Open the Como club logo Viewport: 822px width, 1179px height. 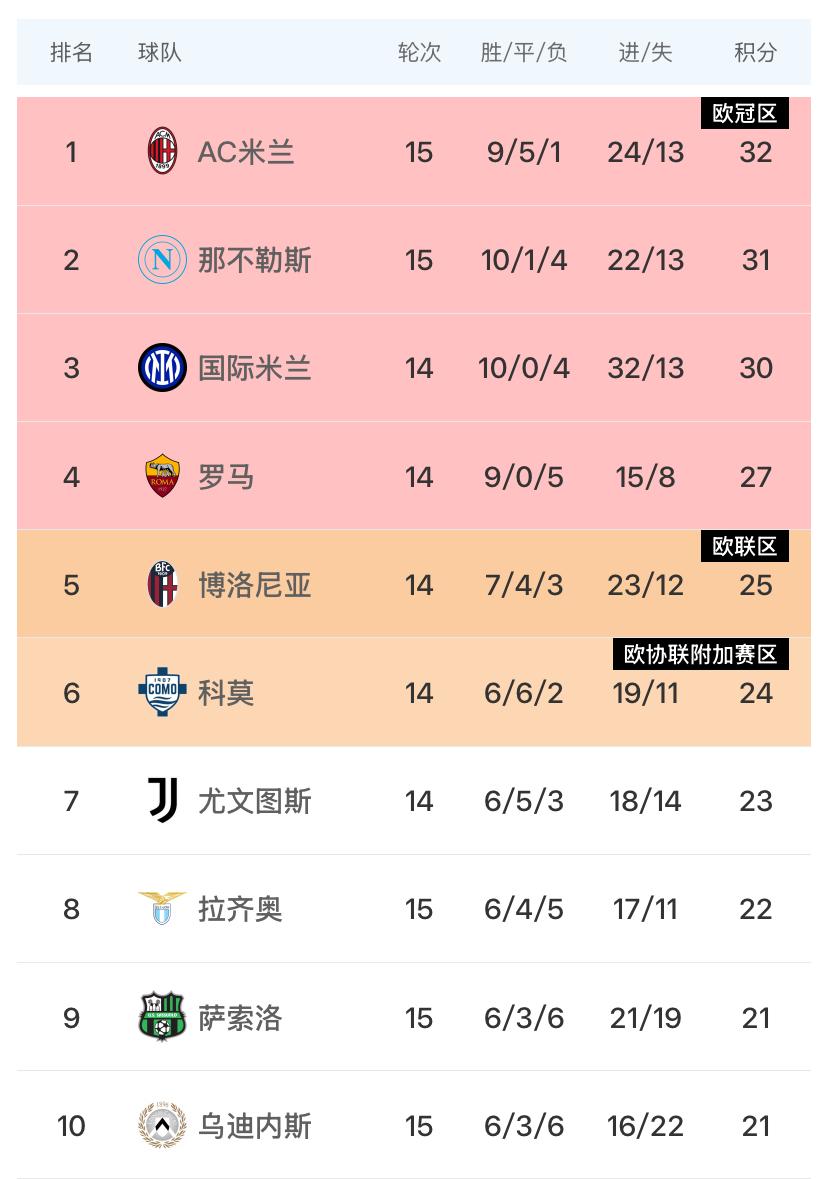(162, 692)
